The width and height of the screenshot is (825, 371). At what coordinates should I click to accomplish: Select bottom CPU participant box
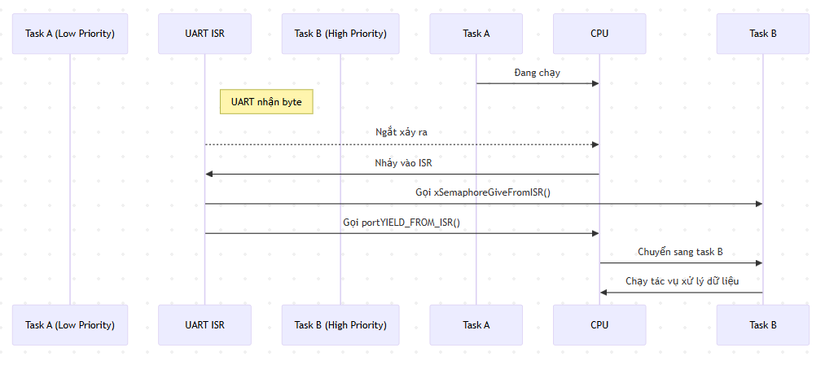599,325
